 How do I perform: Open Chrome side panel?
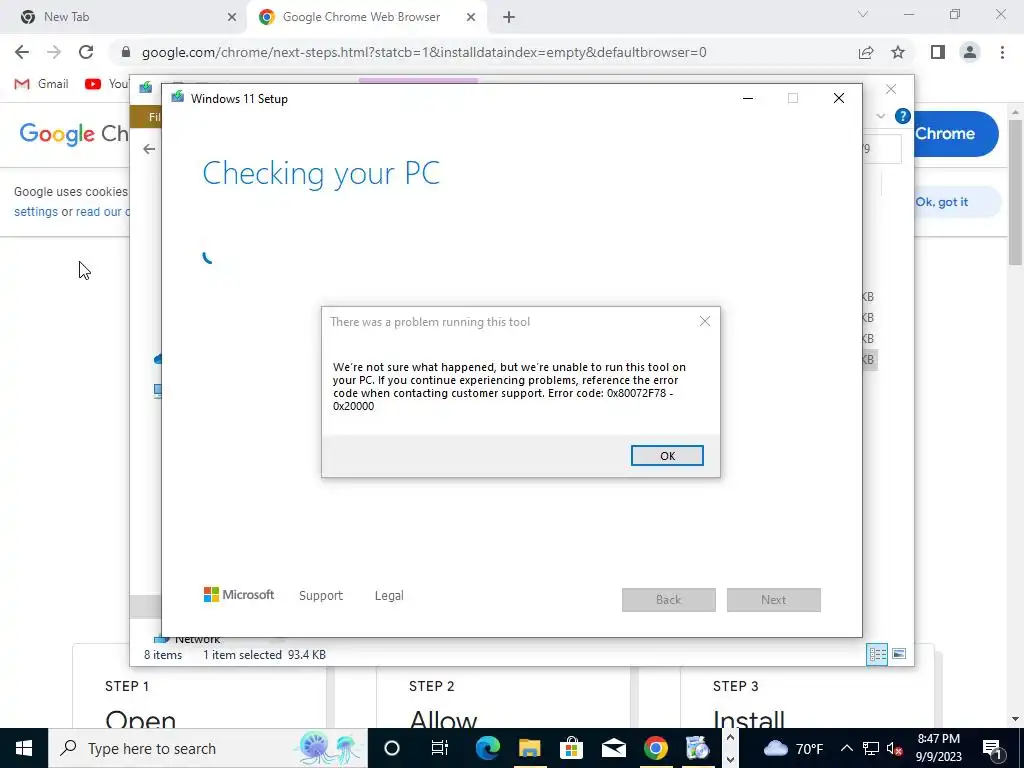(938, 52)
